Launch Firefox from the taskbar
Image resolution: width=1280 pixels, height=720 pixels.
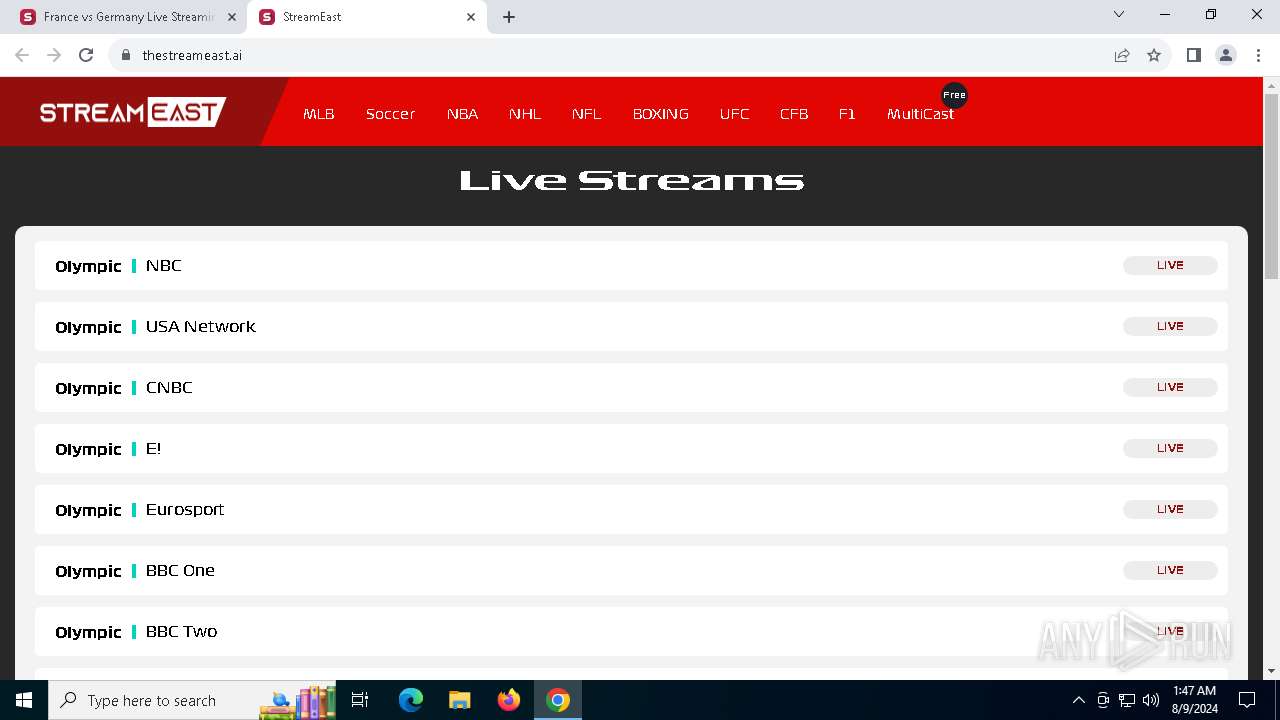(509, 700)
